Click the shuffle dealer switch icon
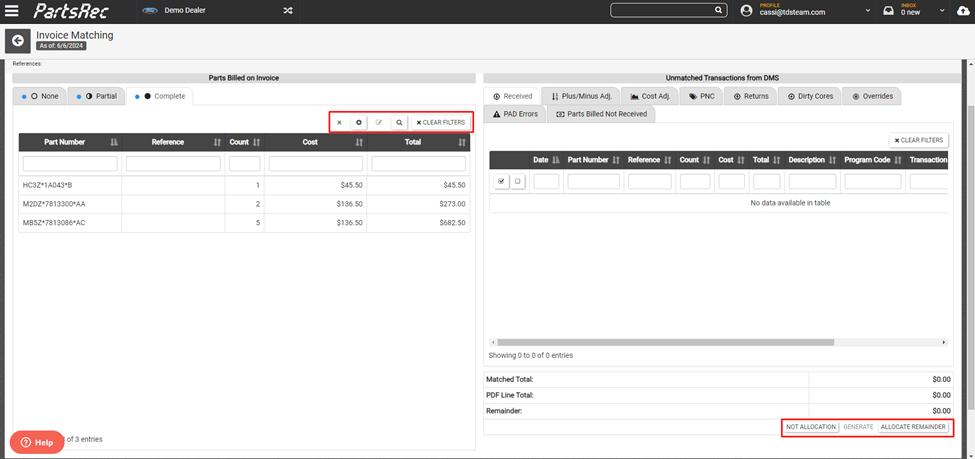 [288, 11]
